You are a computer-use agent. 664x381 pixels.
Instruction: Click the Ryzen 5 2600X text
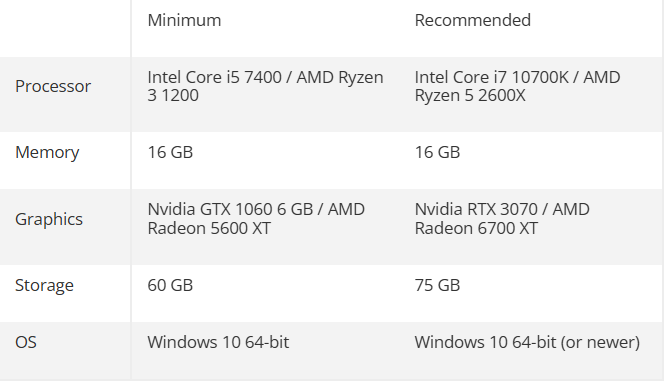tap(470, 96)
